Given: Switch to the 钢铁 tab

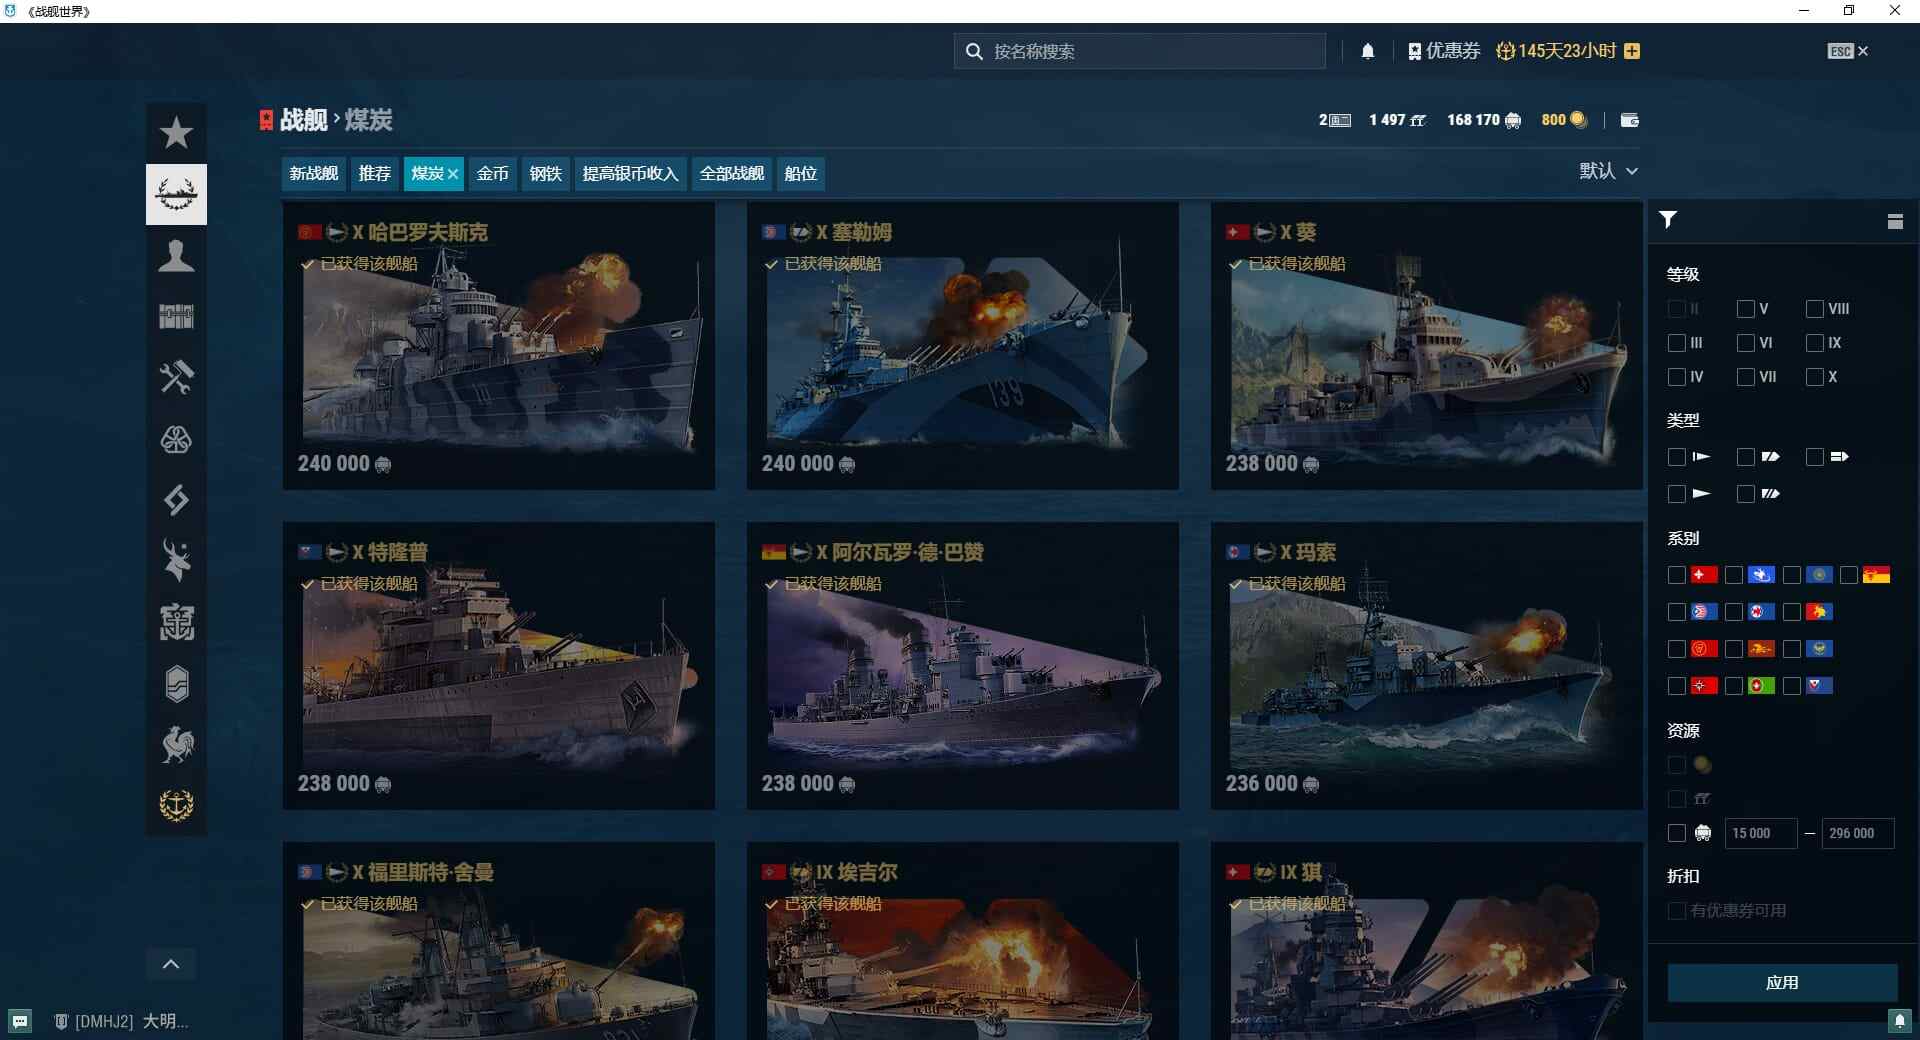Looking at the screenshot, I should tap(545, 173).
